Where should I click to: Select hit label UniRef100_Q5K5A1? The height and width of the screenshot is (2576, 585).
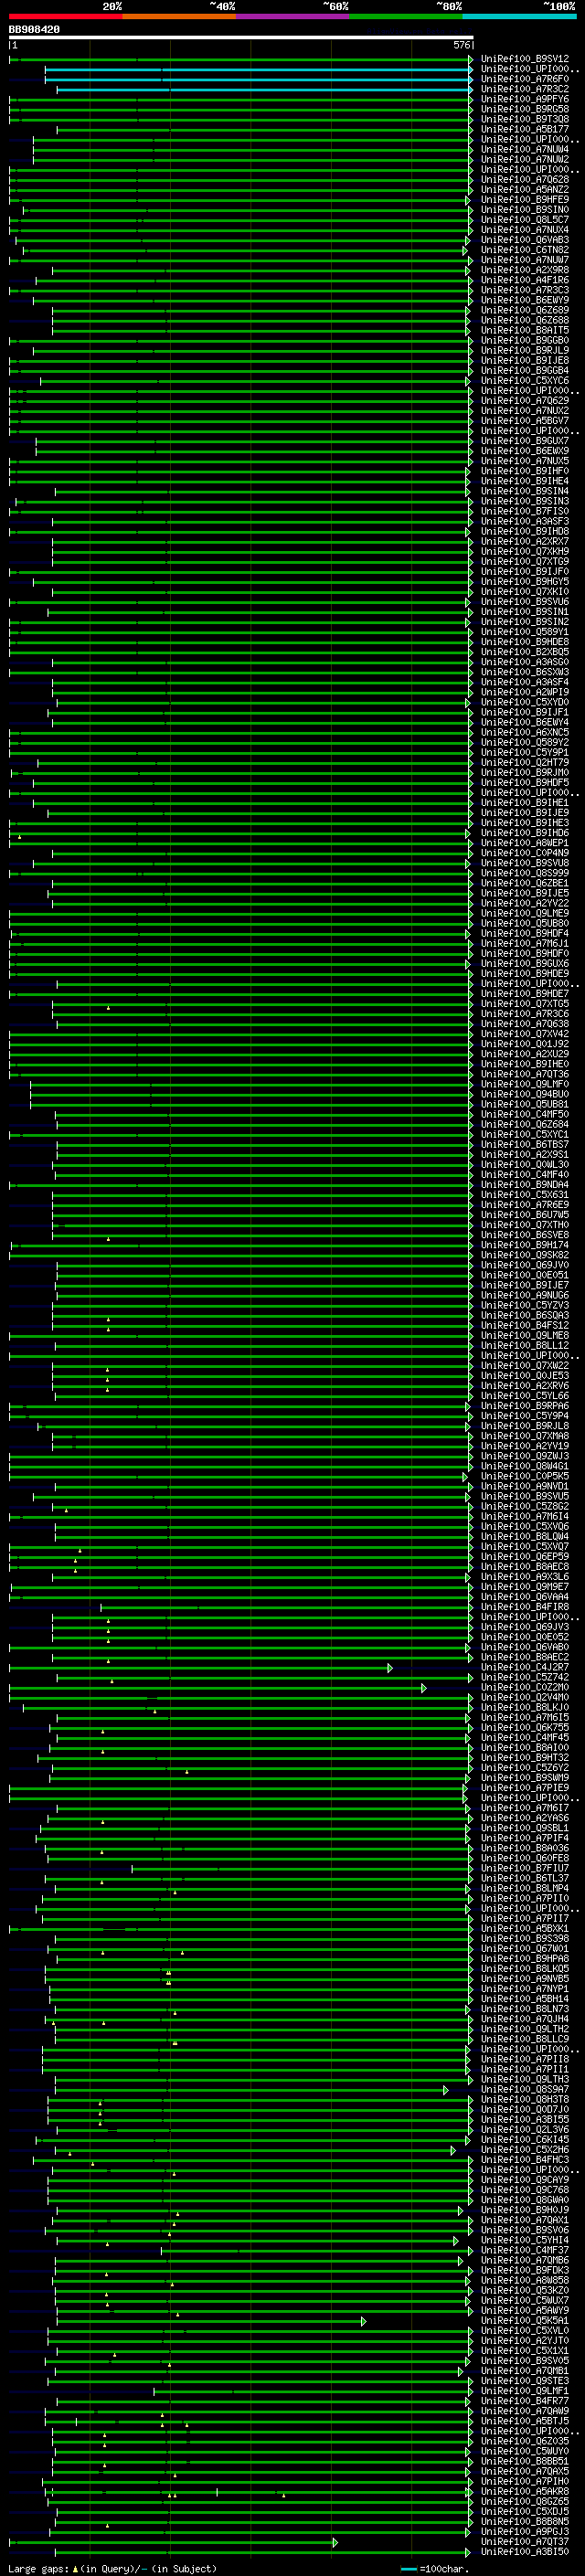(x=525, y=2320)
